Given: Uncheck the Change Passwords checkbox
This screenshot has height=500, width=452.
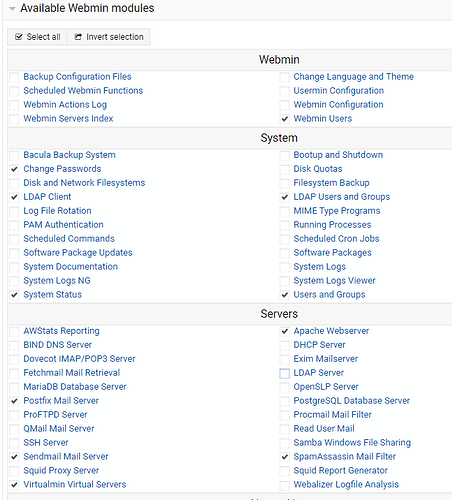Looking at the screenshot, I should pyautogui.click(x=14, y=169).
